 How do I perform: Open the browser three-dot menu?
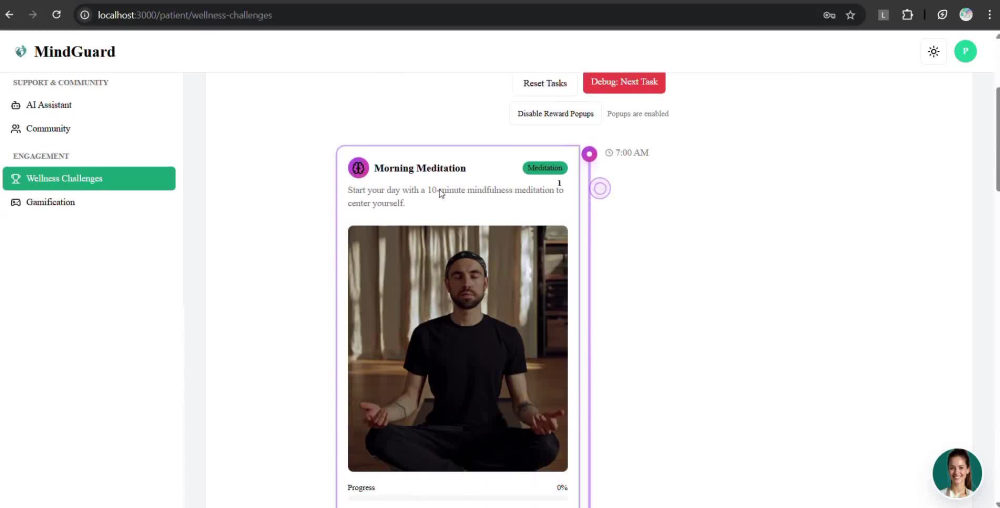click(989, 15)
